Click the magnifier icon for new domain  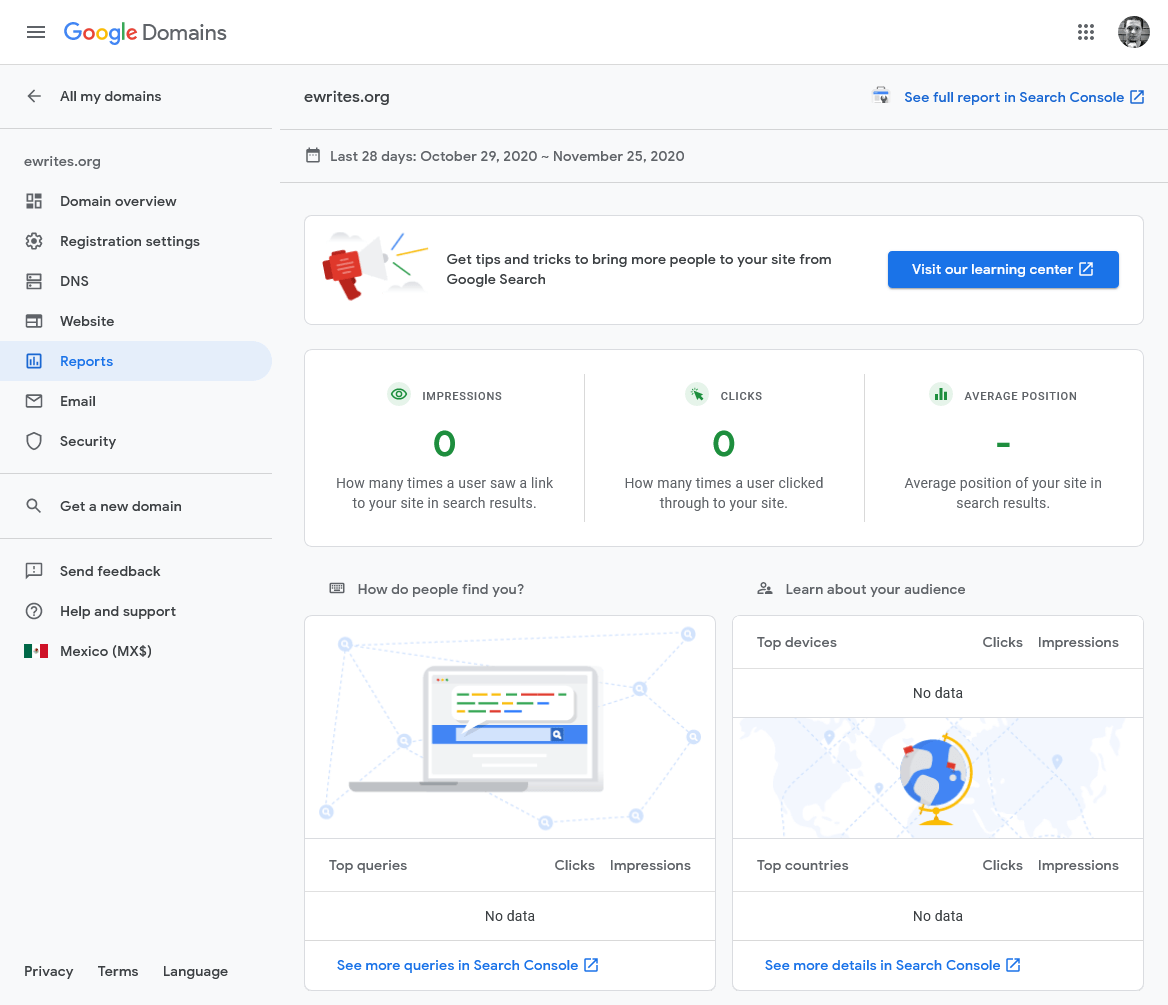click(x=34, y=506)
